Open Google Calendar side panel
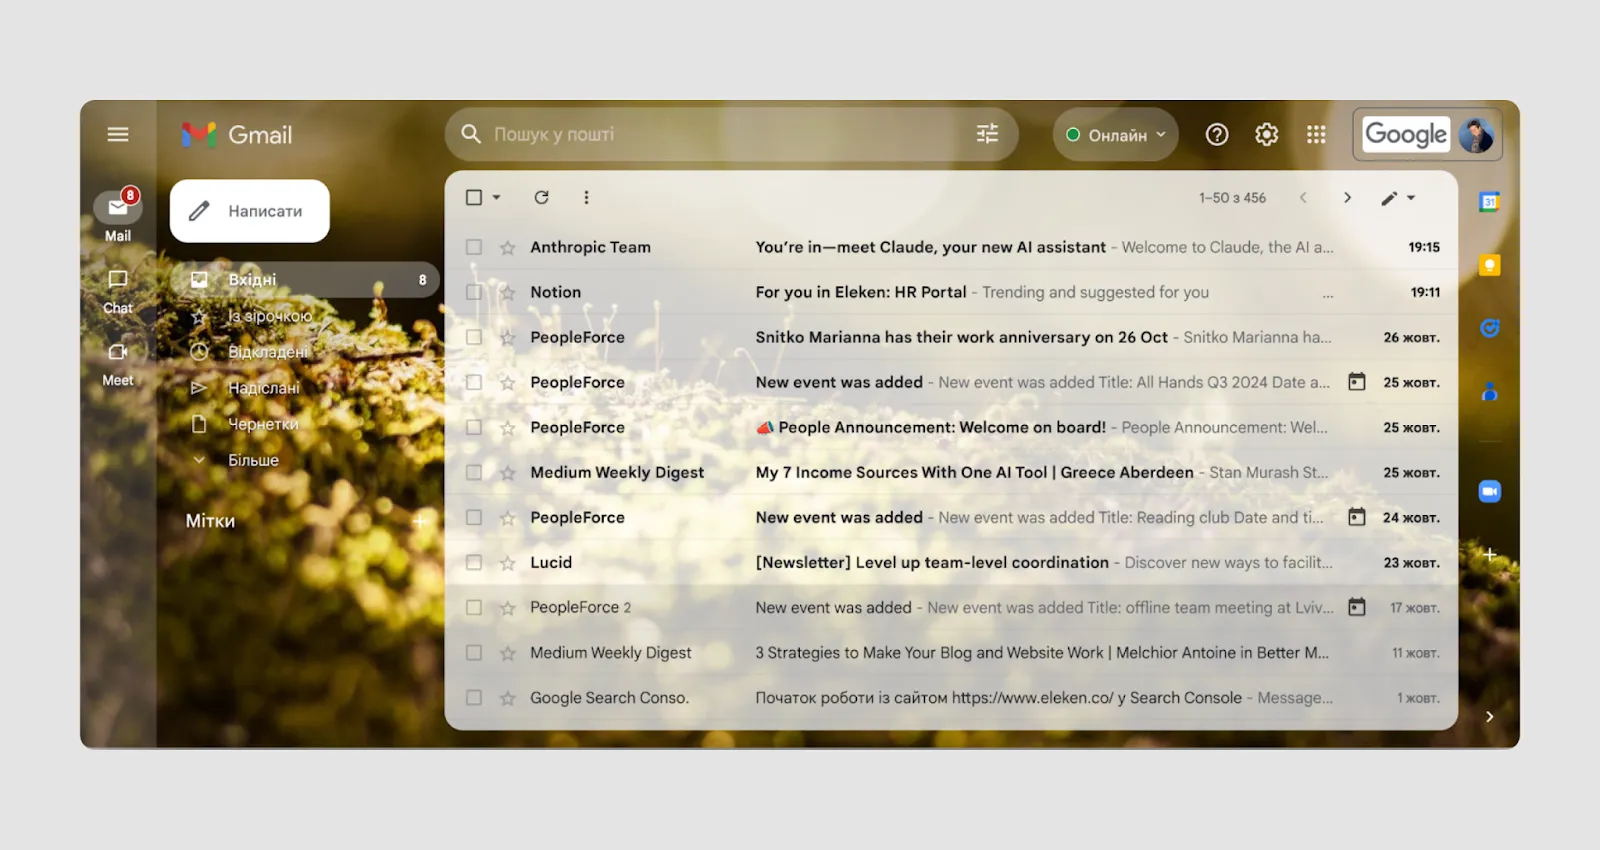This screenshot has width=1600, height=850. click(x=1490, y=202)
